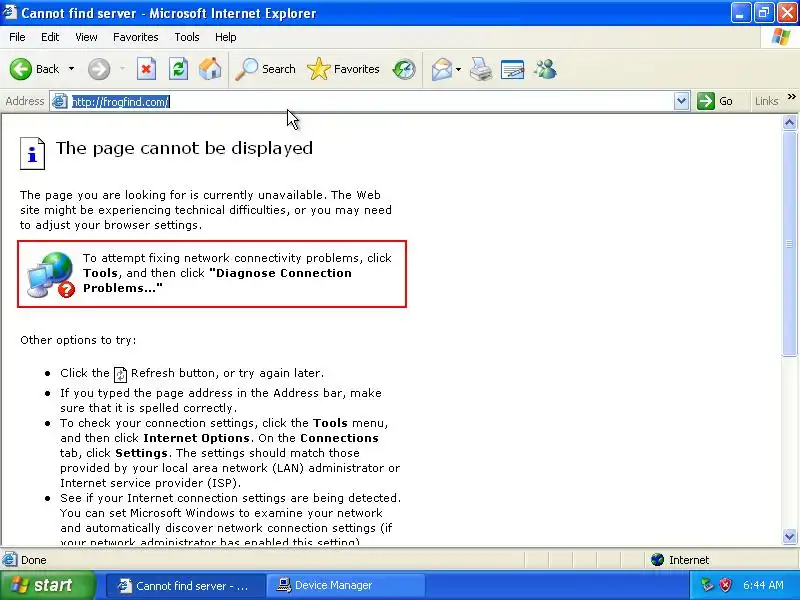Click the Stop loading red X icon
This screenshot has width=800, height=600.
coord(146,69)
